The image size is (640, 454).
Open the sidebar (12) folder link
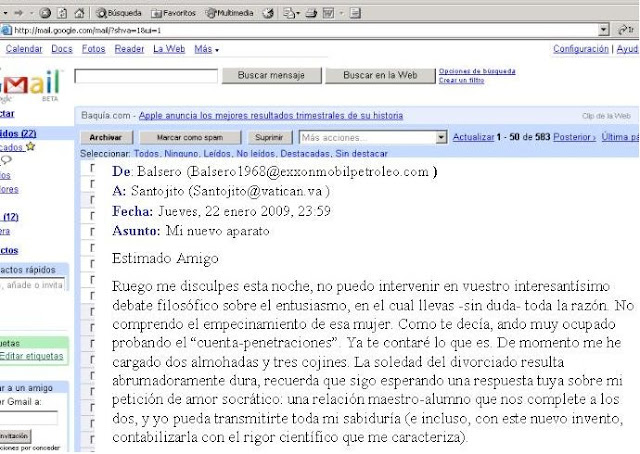coord(11,217)
